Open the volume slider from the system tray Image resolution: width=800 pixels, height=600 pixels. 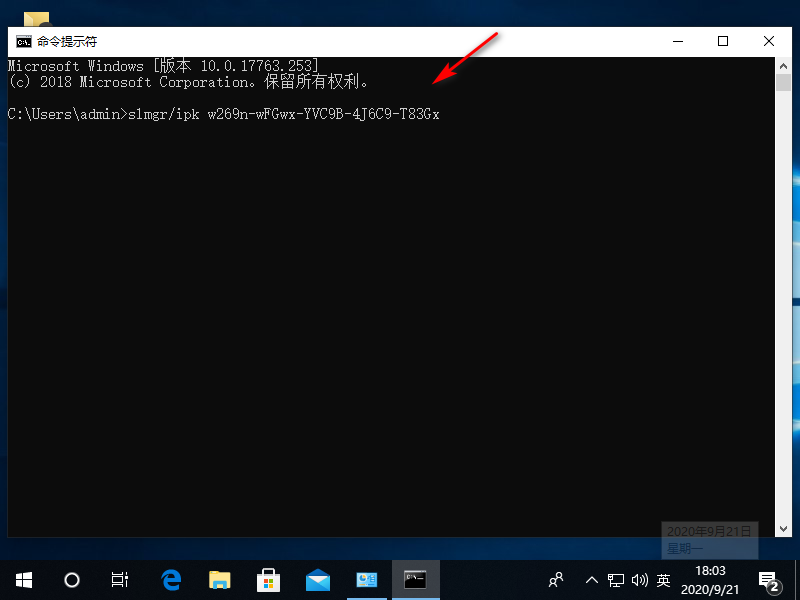pyautogui.click(x=640, y=580)
